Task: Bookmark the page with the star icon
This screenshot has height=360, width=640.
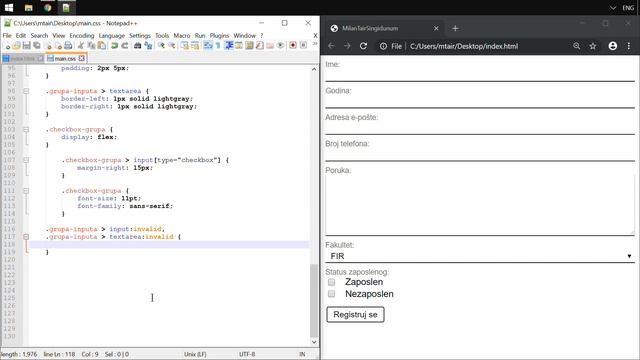Action: pyautogui.click(x=593, y=46)
